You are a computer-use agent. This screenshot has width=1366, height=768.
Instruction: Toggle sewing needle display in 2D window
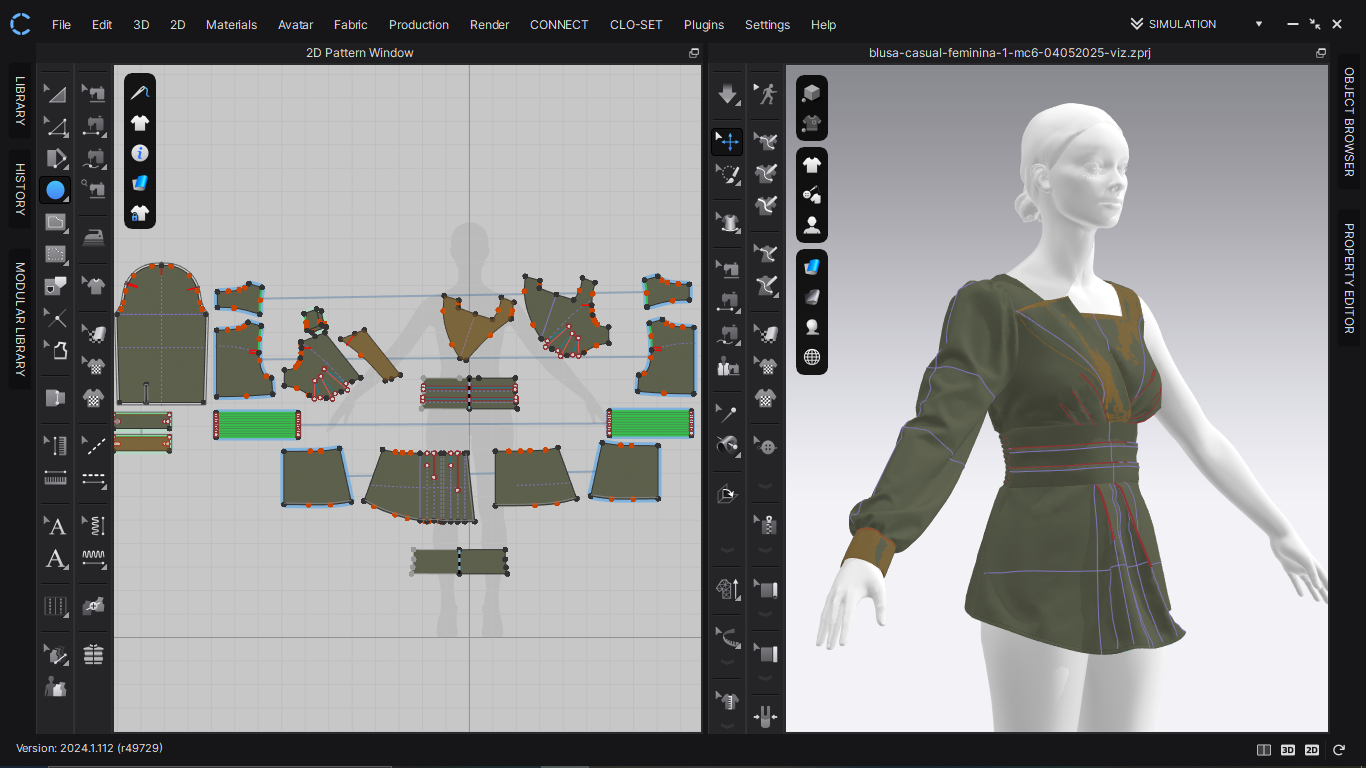tap(140, 93)
